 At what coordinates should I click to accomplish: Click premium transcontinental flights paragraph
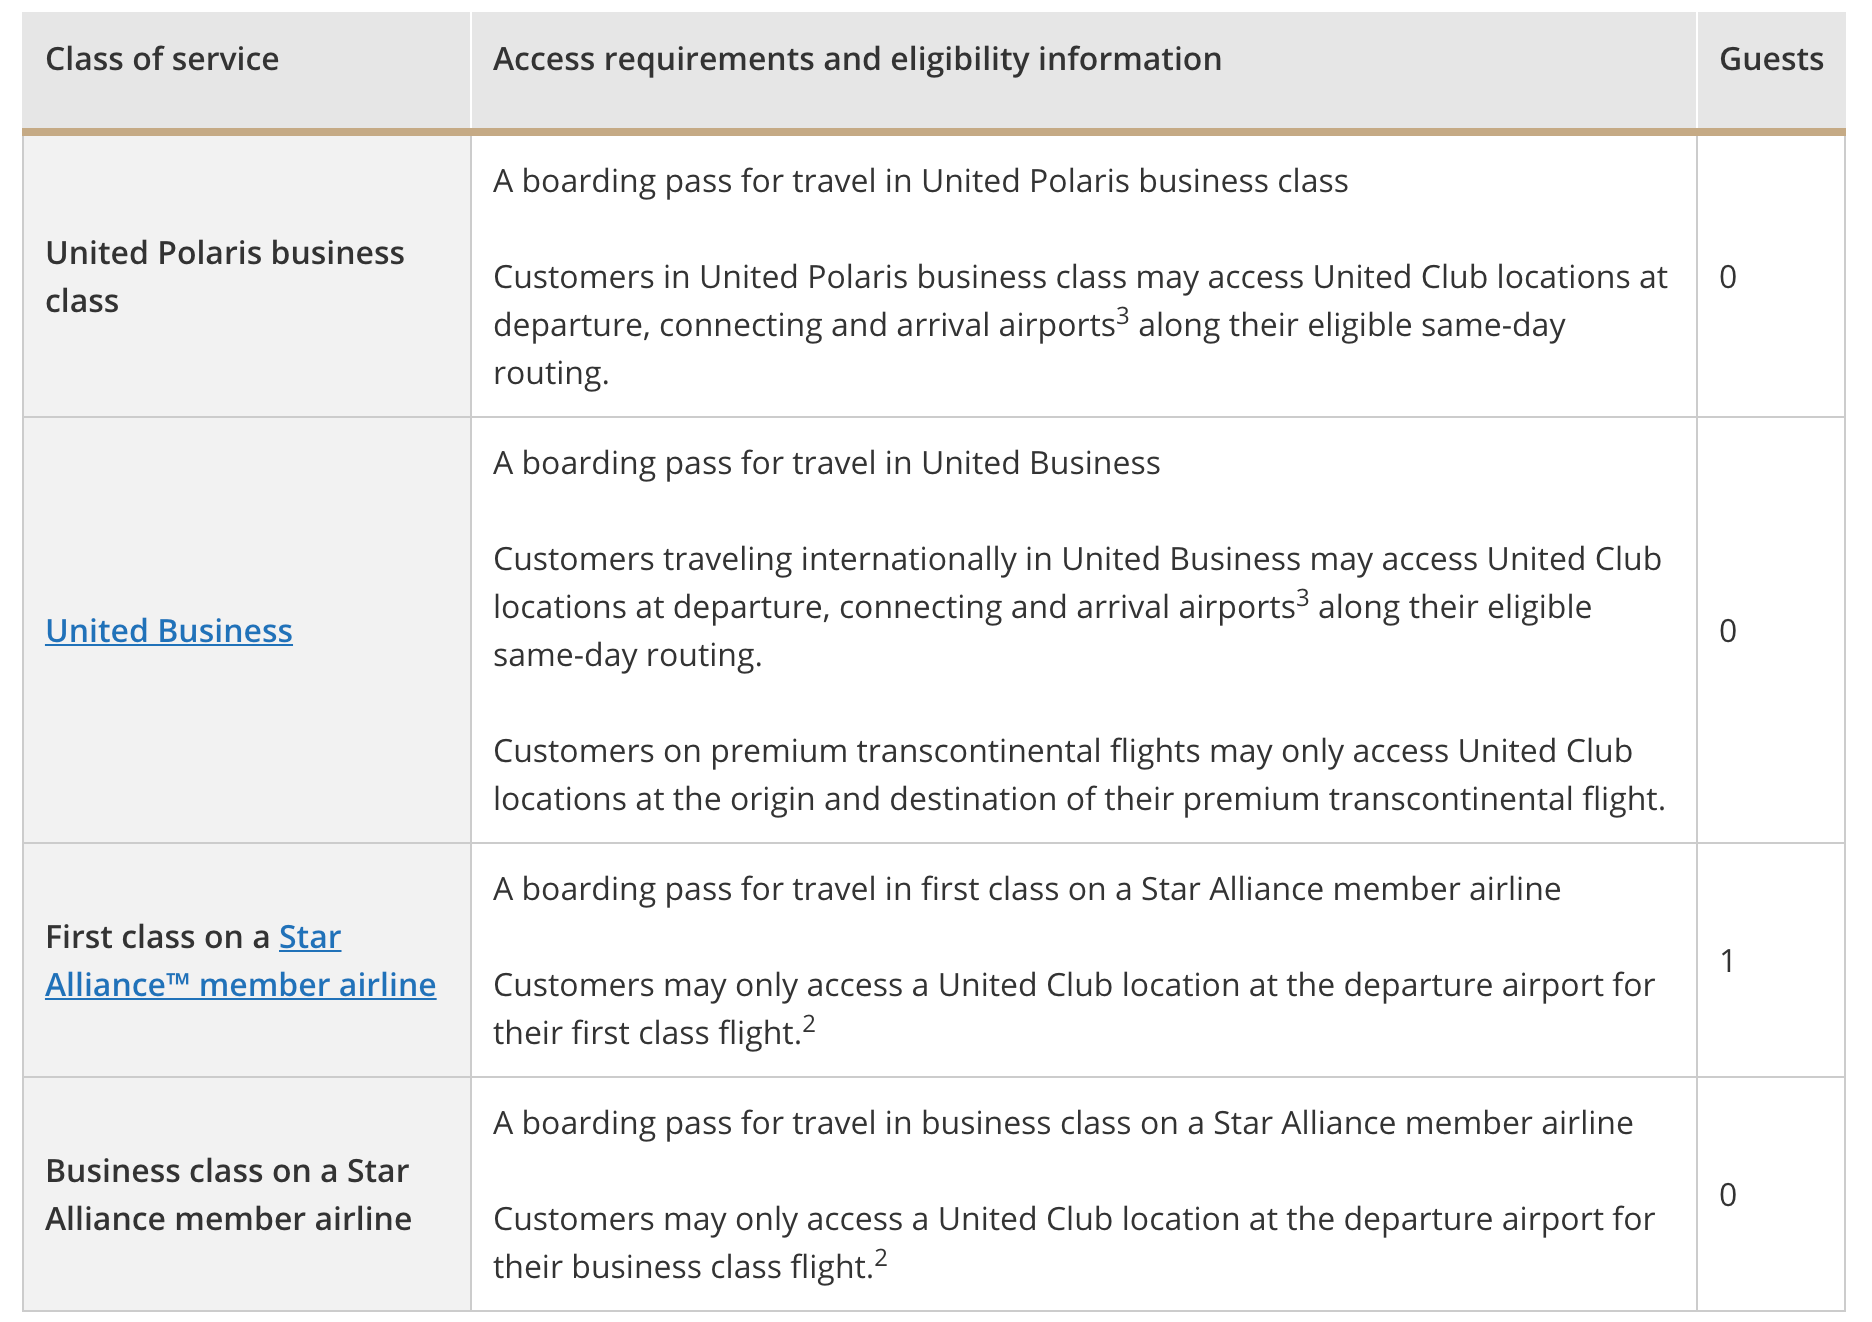[x=1080, y=775]
